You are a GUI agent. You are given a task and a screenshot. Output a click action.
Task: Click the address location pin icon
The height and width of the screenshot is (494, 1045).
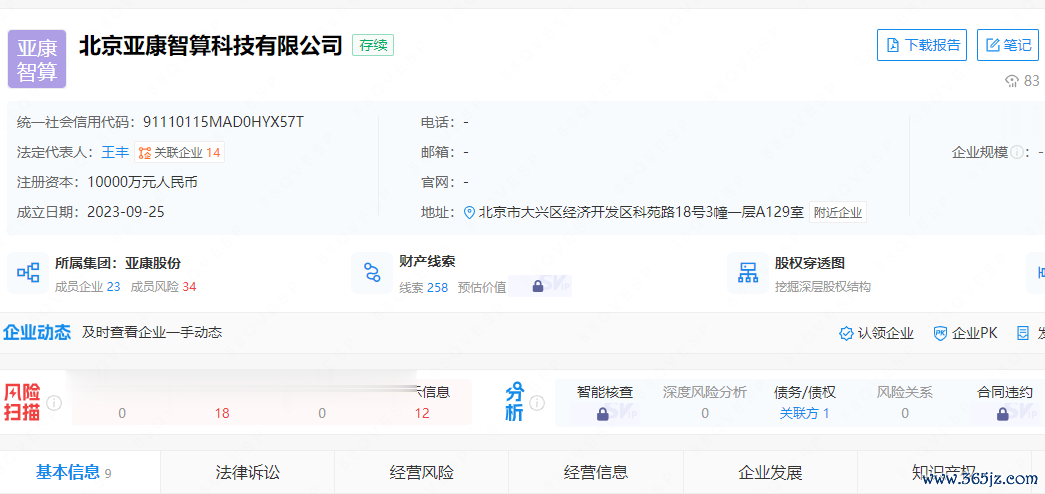click(469, 213)
